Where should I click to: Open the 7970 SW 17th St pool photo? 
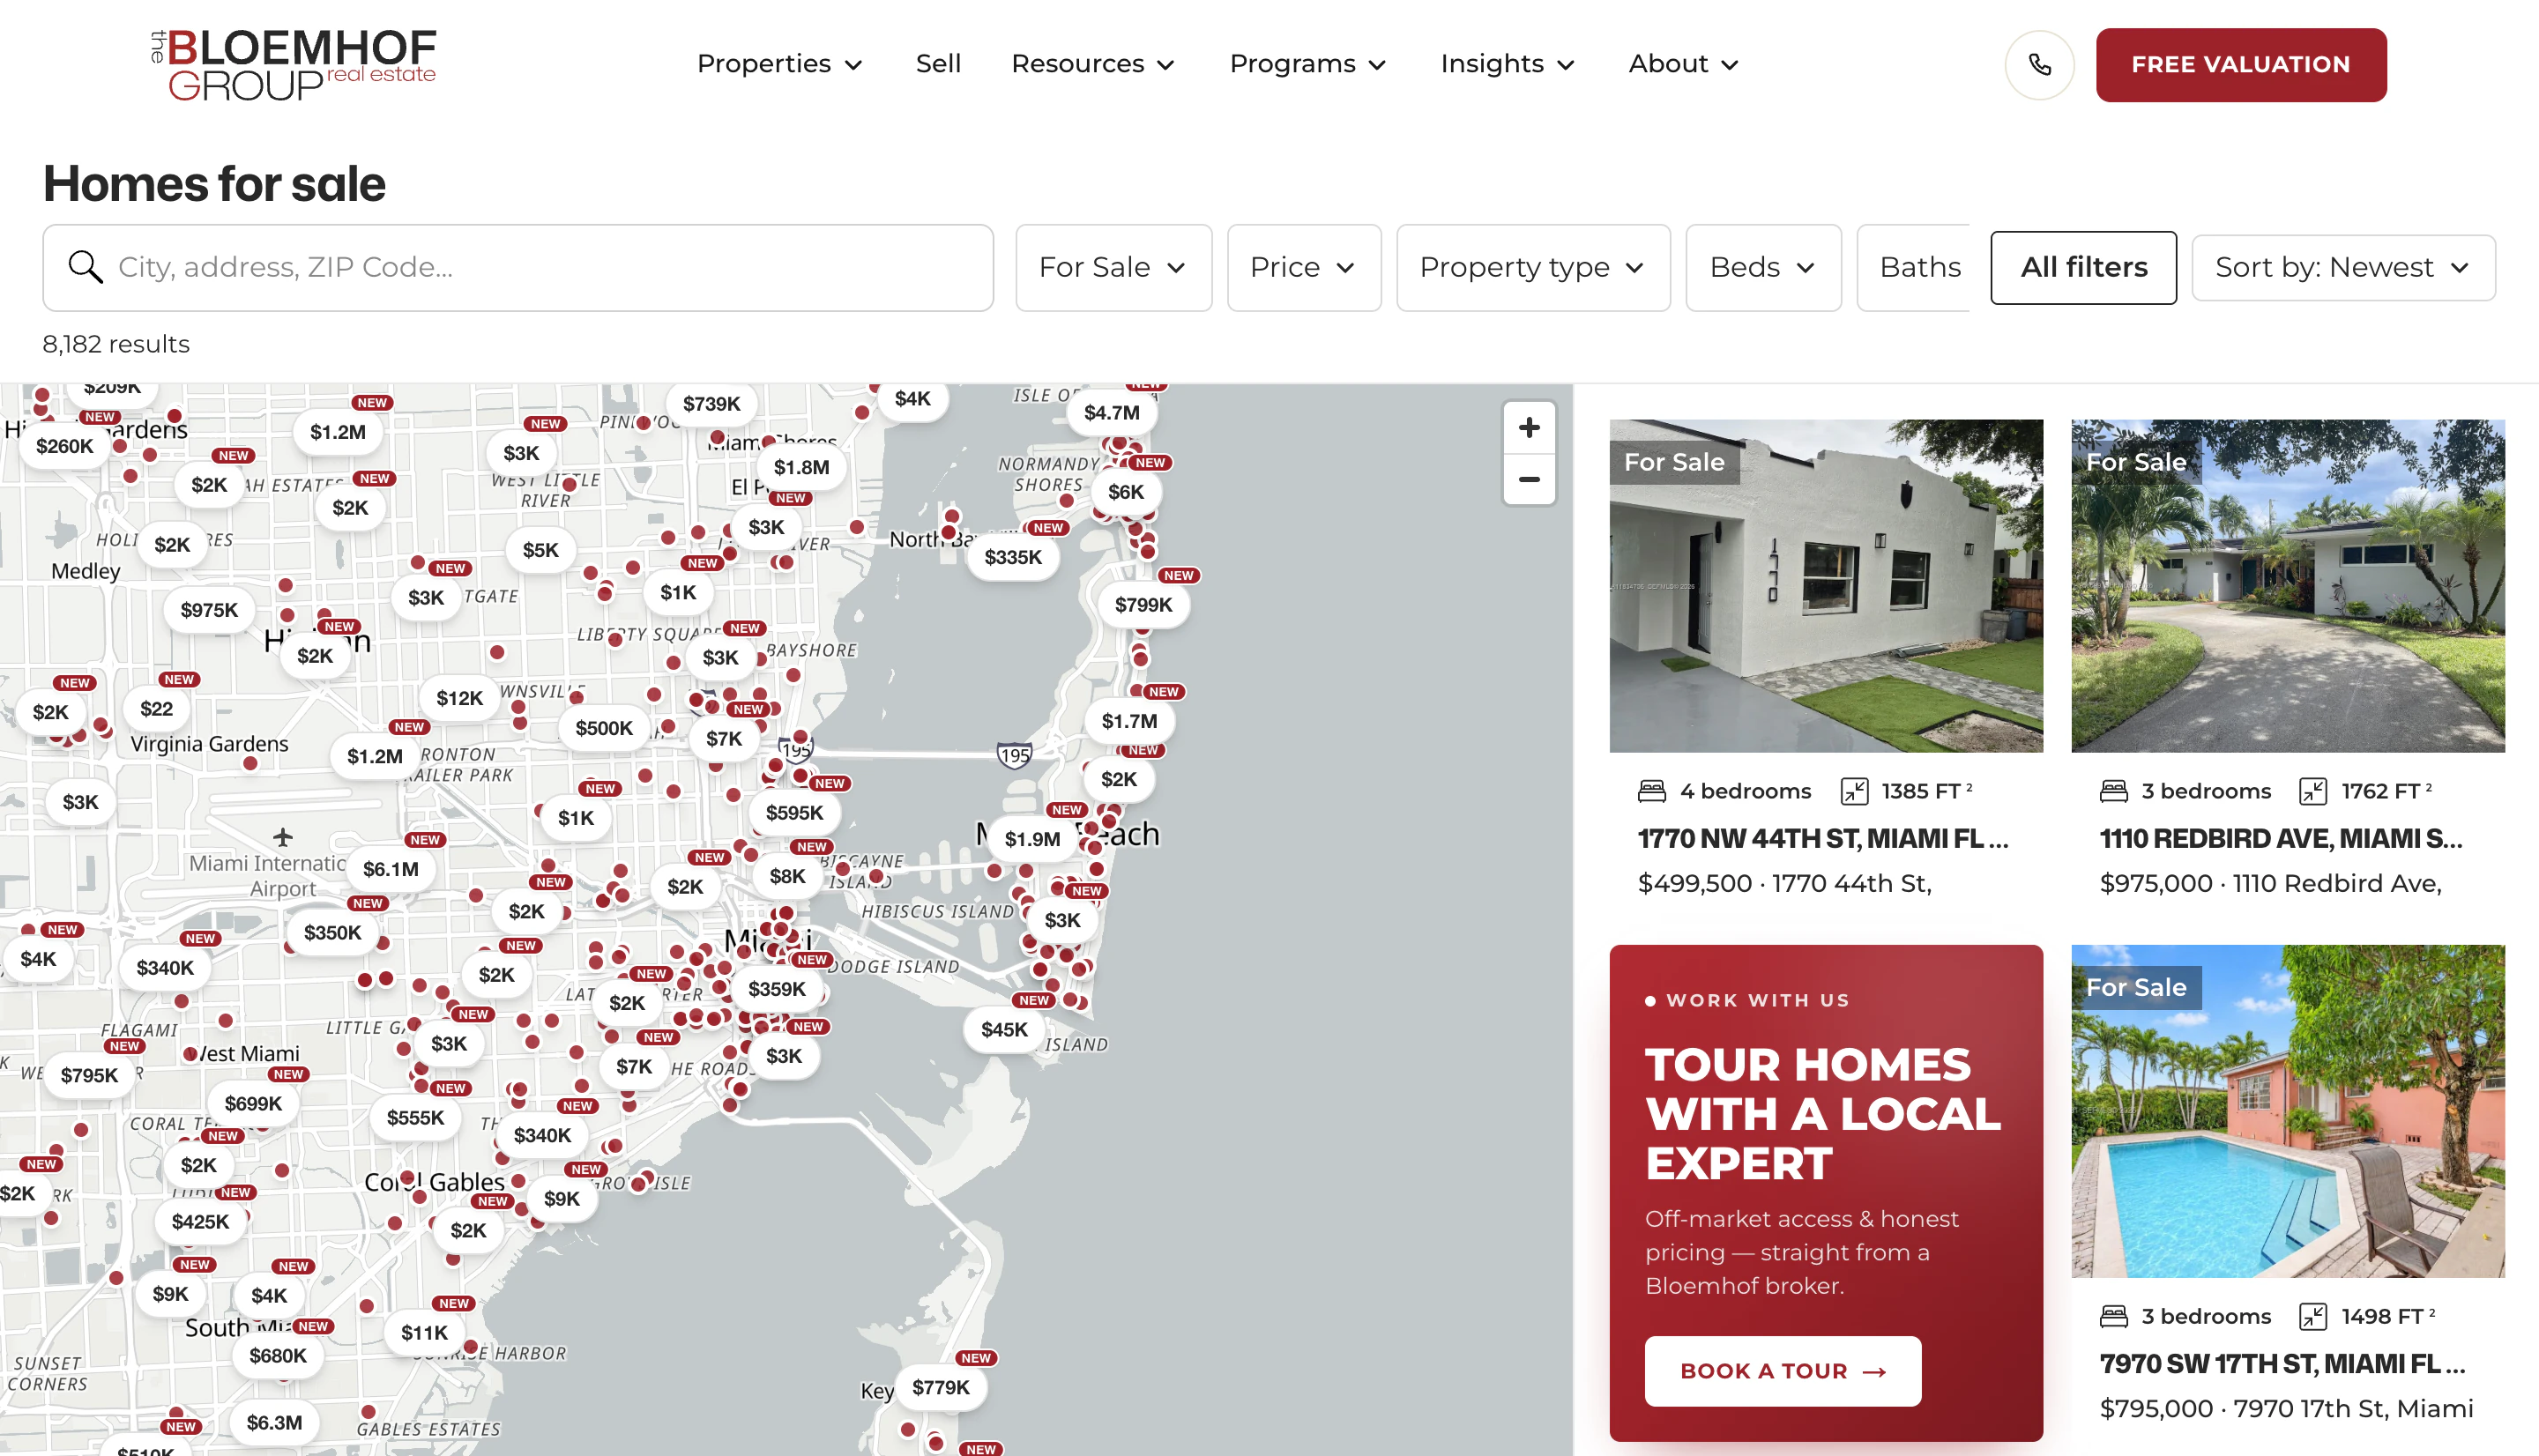(x=2288, y=1111)
